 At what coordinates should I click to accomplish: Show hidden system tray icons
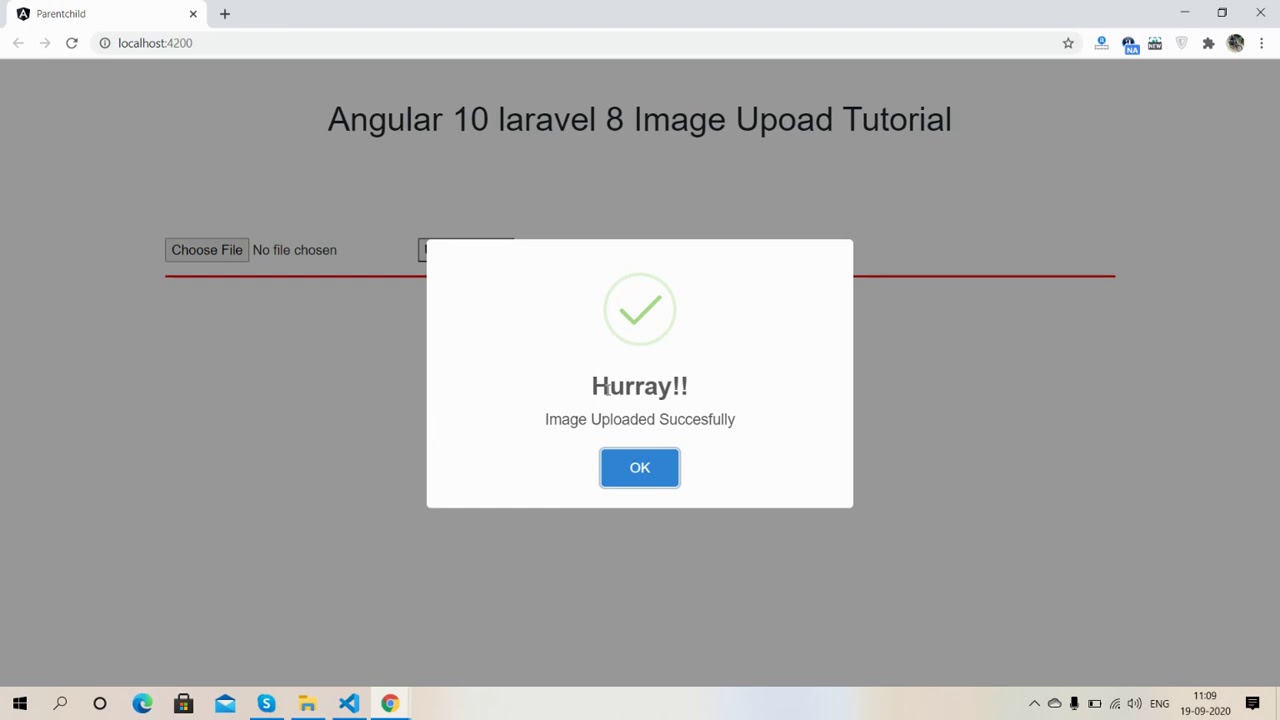click(1034, 704)
